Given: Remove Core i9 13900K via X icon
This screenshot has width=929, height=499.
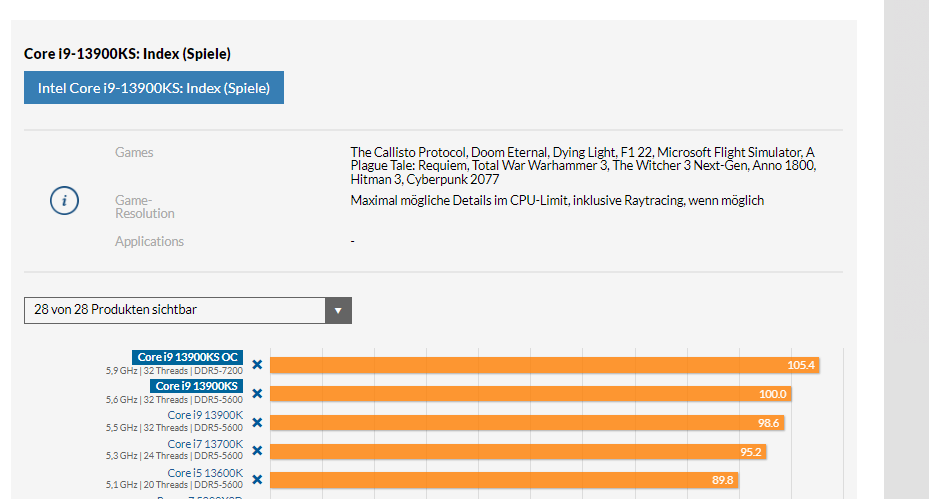Looking at the screenshot, I should click(x=257, y=423).
